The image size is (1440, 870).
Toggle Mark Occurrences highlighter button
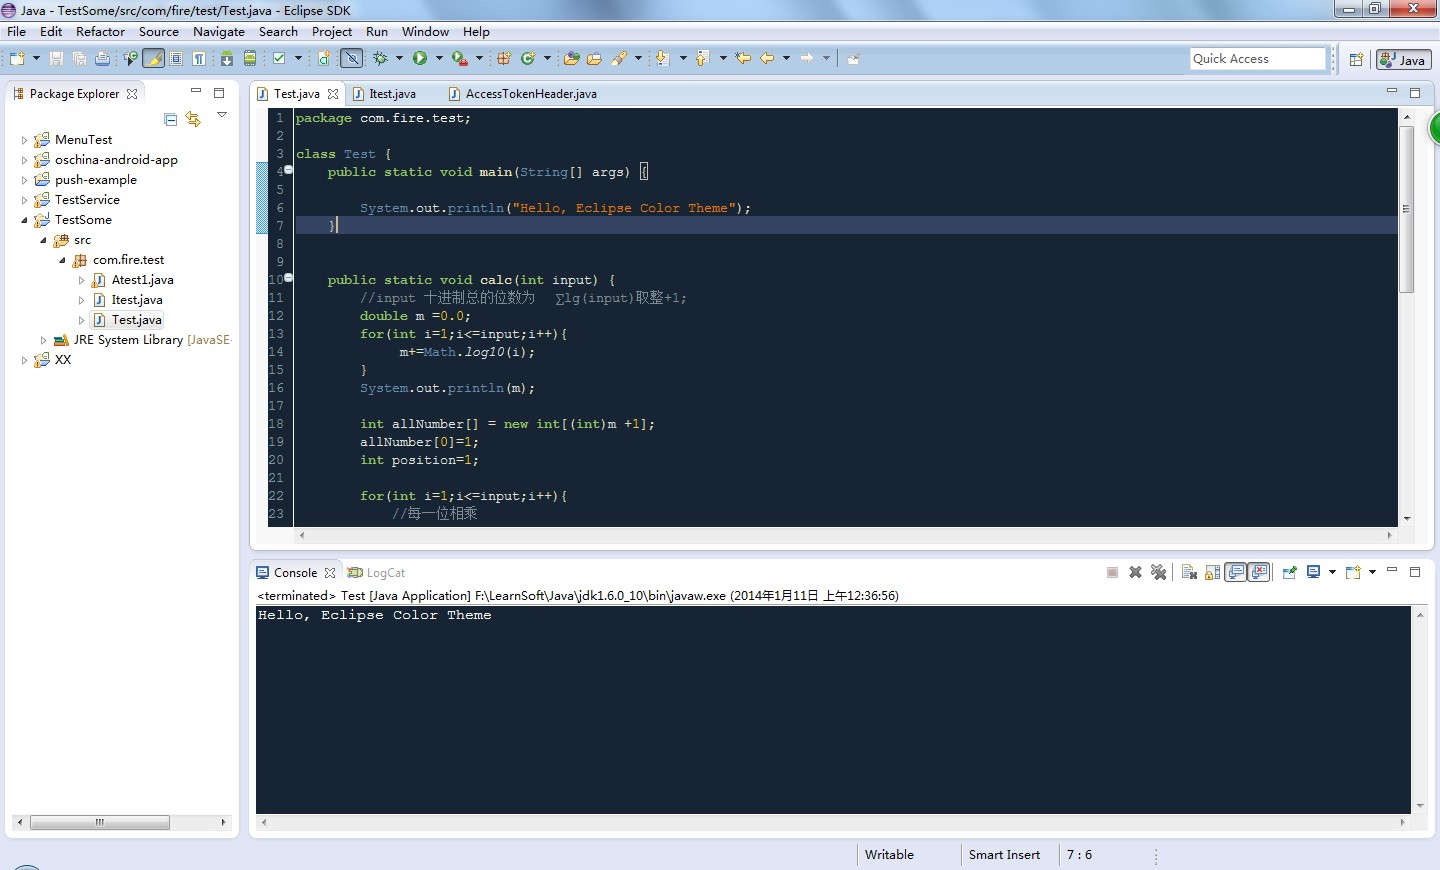153,58
